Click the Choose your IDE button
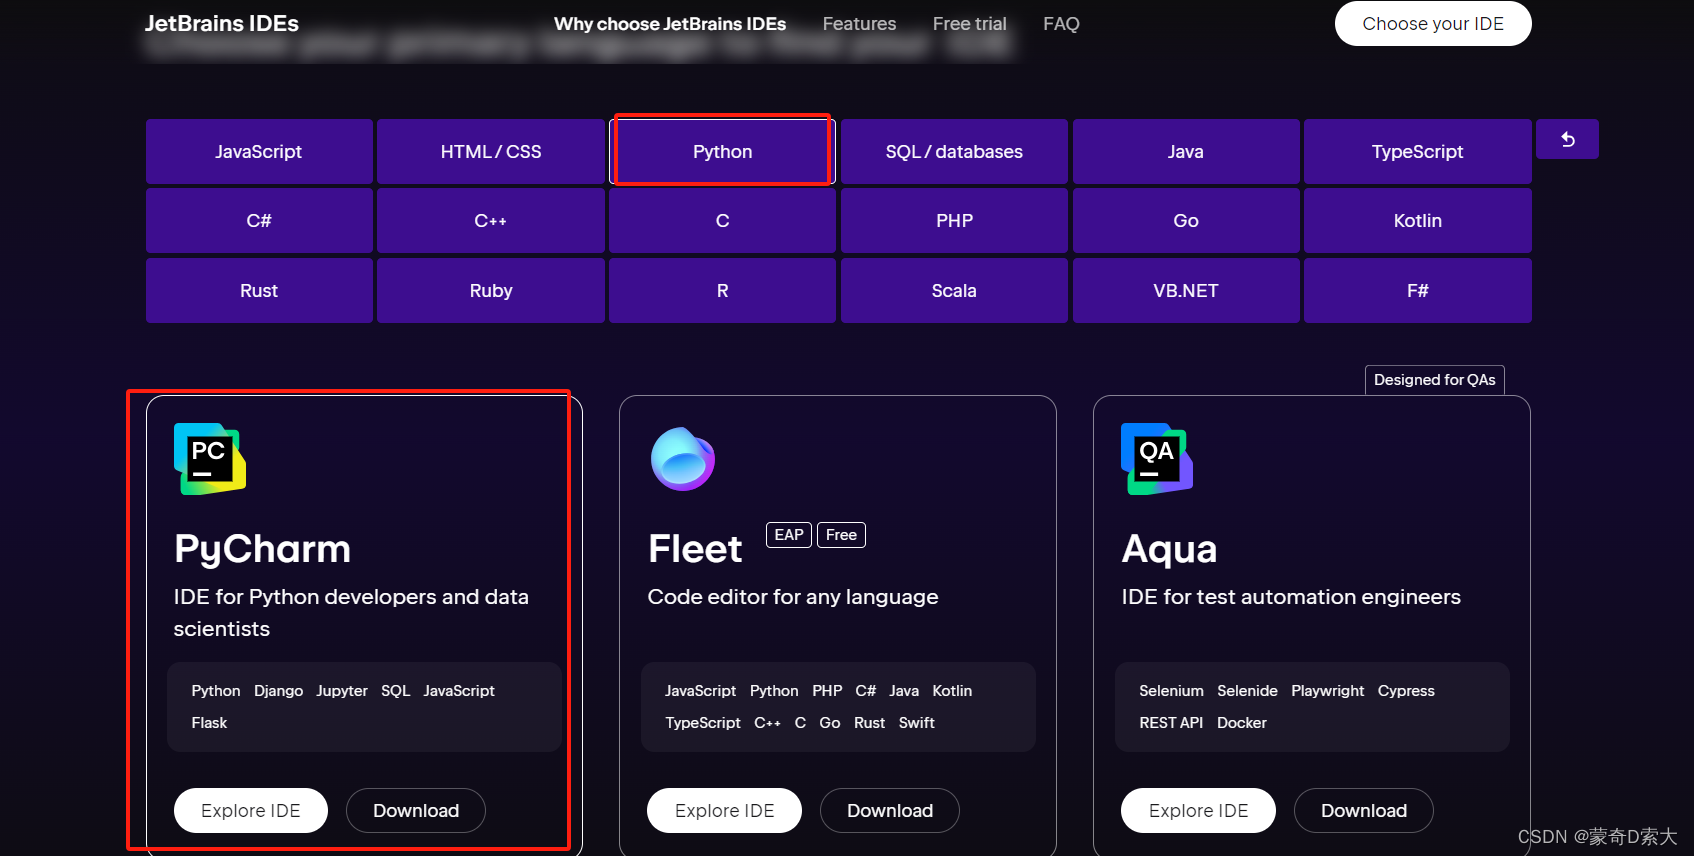Image resolution: width=1694 pixels, height=856 pixels. click(x=1433, y=23)
